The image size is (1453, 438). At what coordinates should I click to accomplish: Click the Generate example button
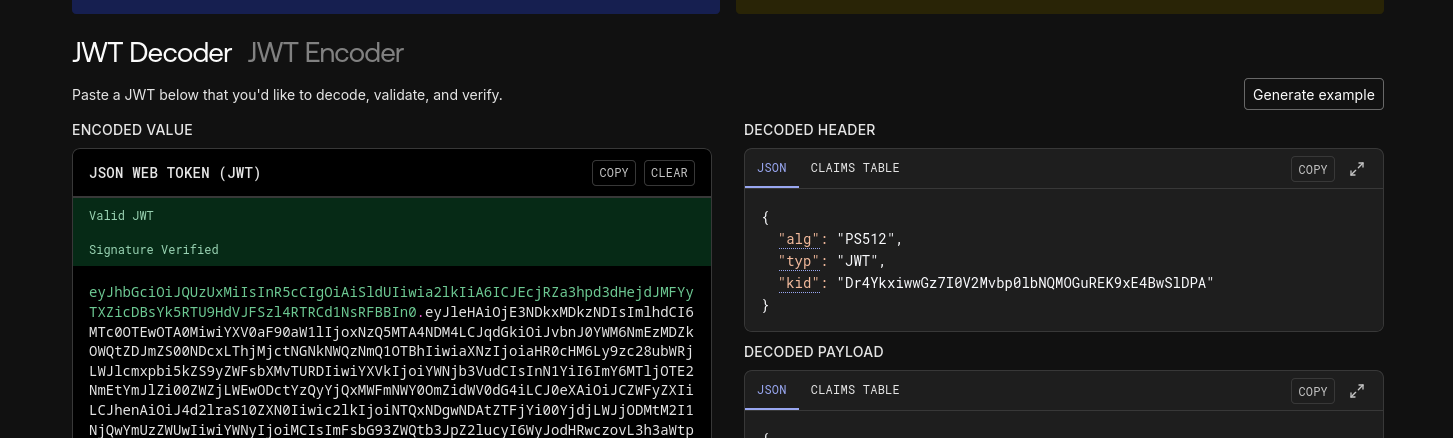click(1314, 94)
